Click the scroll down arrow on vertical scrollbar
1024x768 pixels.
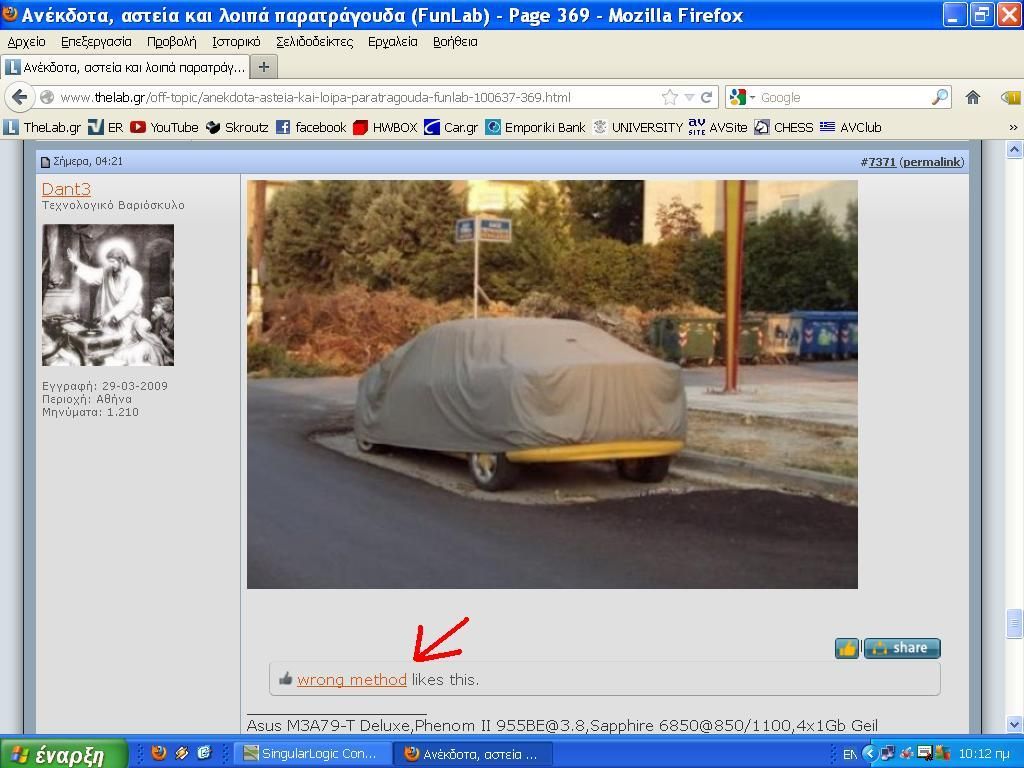(1013, 724)
